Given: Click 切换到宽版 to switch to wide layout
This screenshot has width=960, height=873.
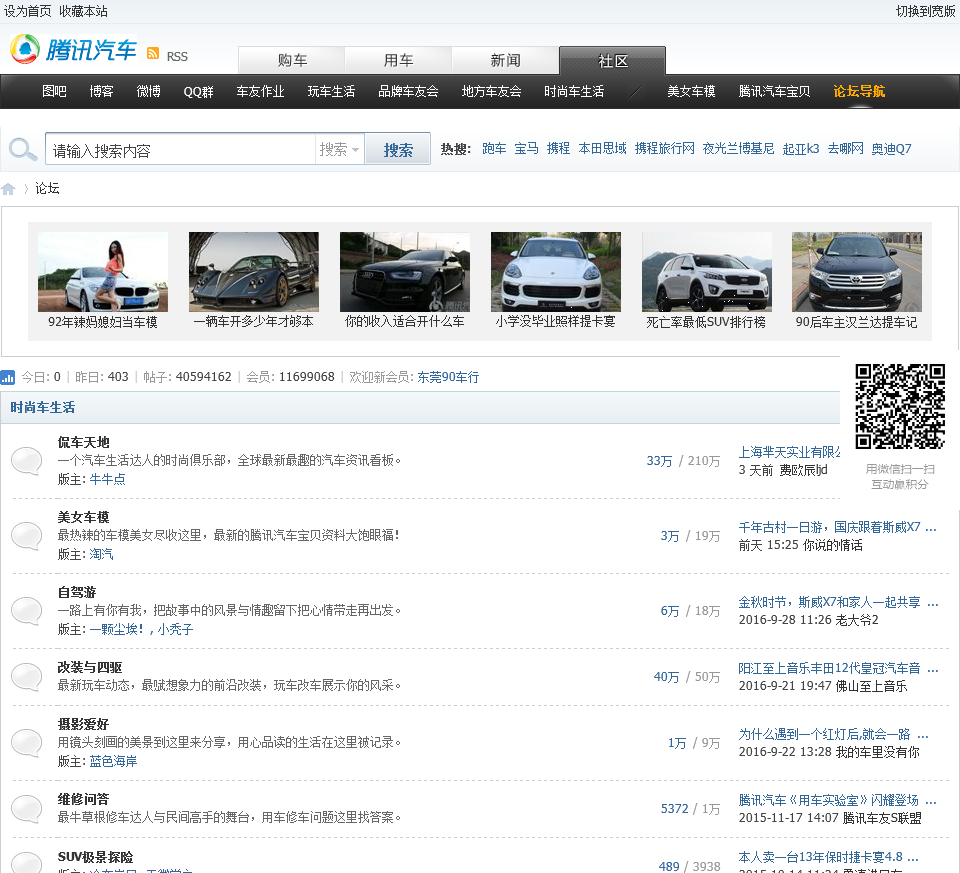Looking at the screenshot, I should pyautogui.click(x=925, y=11).
